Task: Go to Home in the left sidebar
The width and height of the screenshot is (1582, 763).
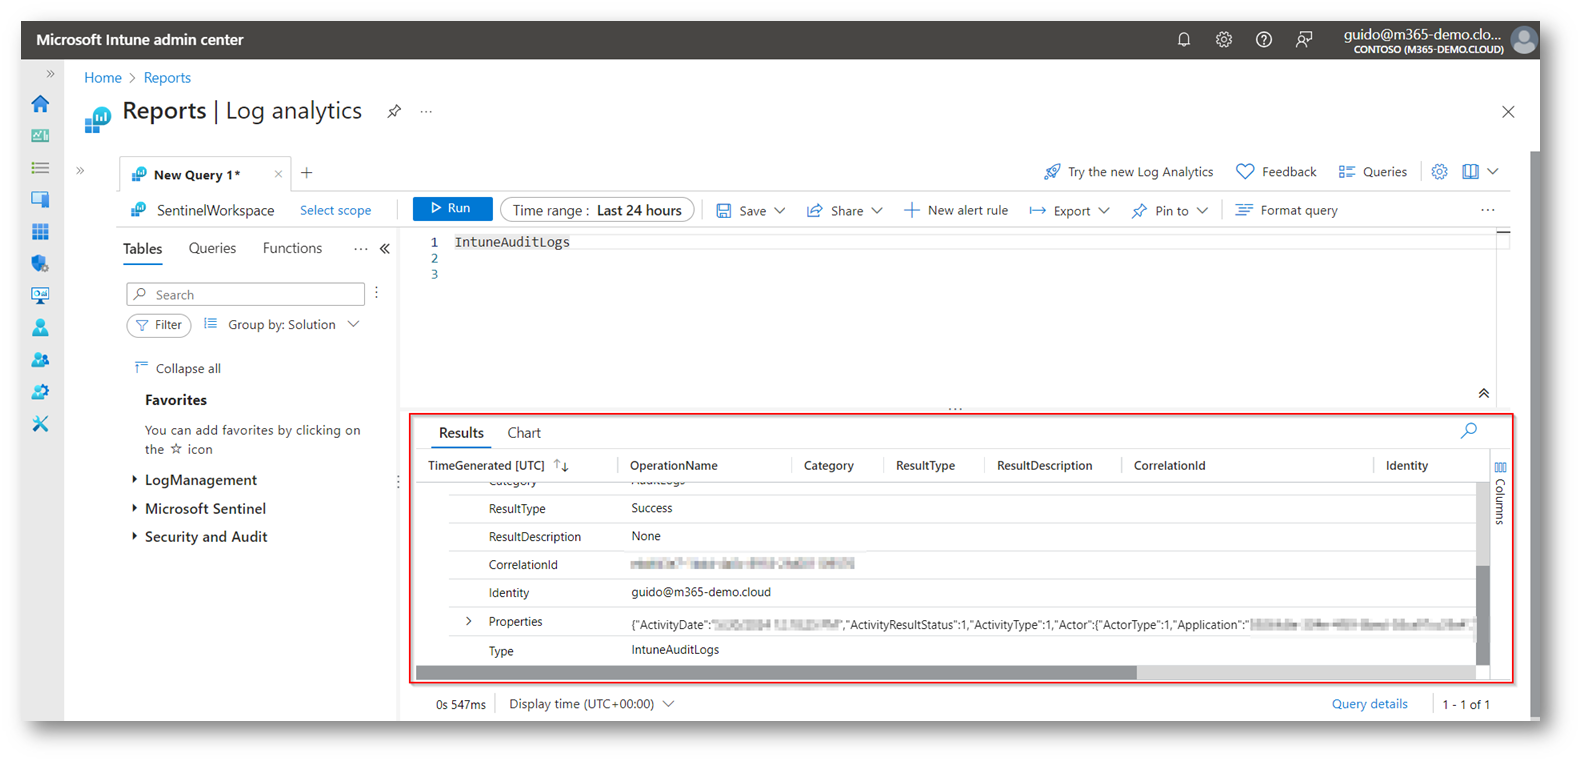Action: click(x=40, y=104)
